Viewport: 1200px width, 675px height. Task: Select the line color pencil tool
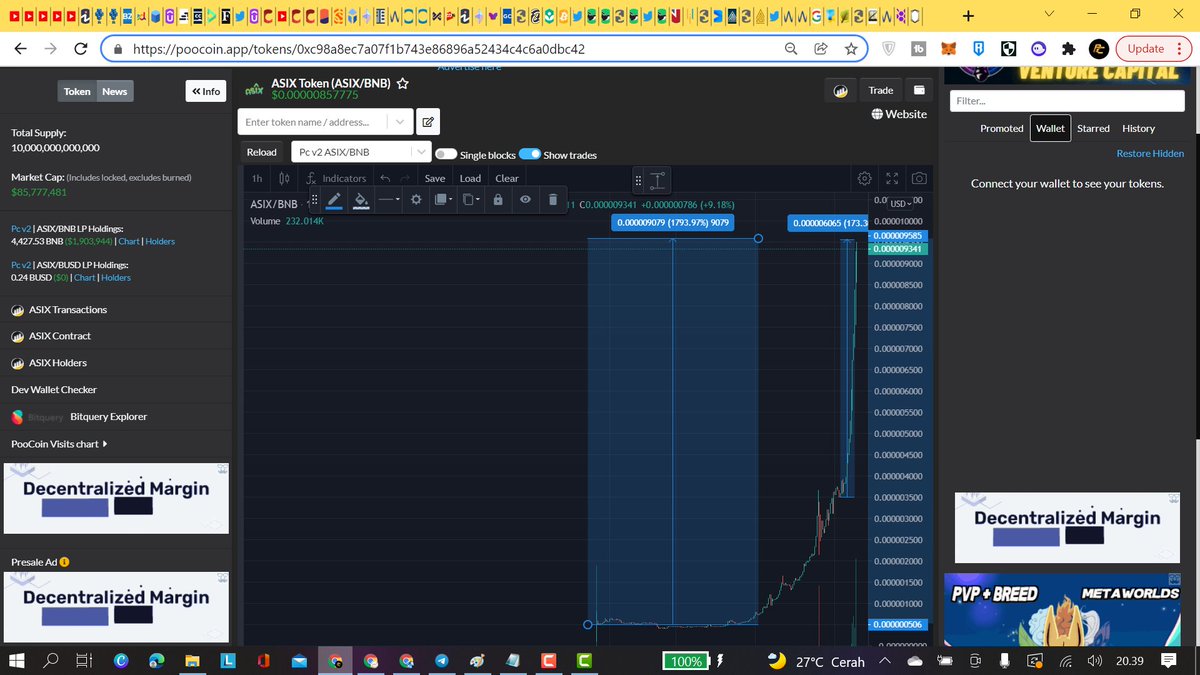click(334, 199)
